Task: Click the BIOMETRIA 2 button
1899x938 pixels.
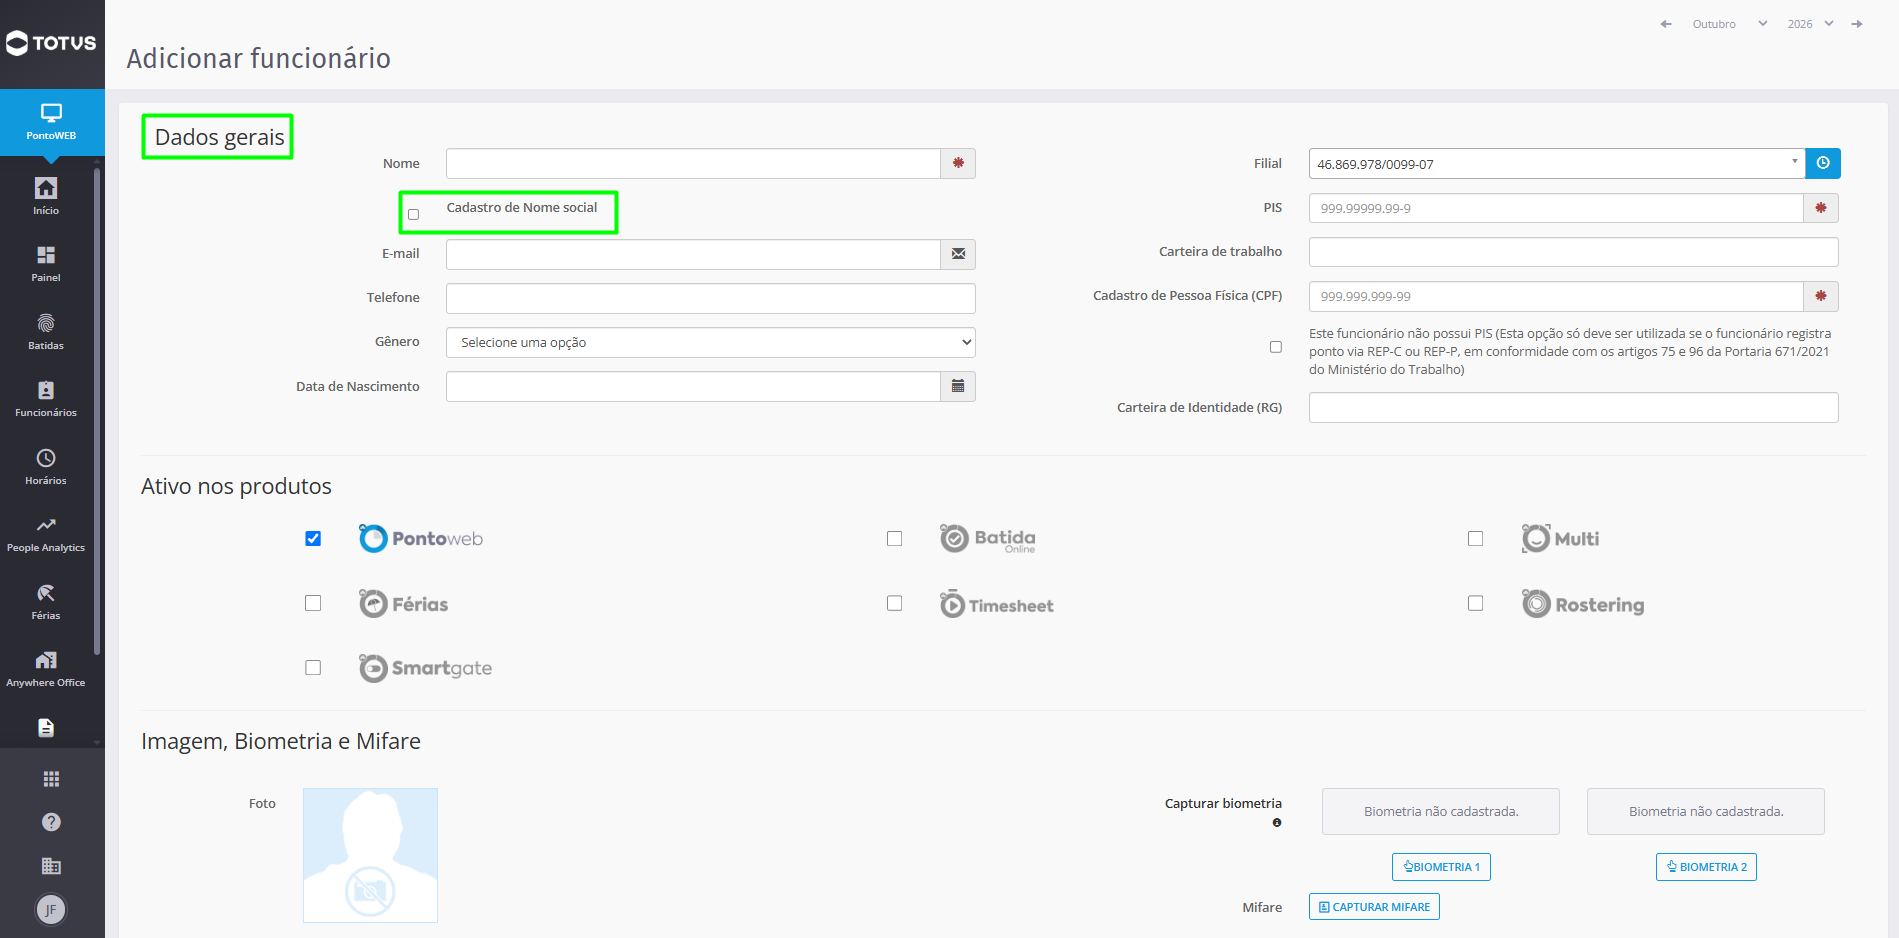Action: (1706, 867)
